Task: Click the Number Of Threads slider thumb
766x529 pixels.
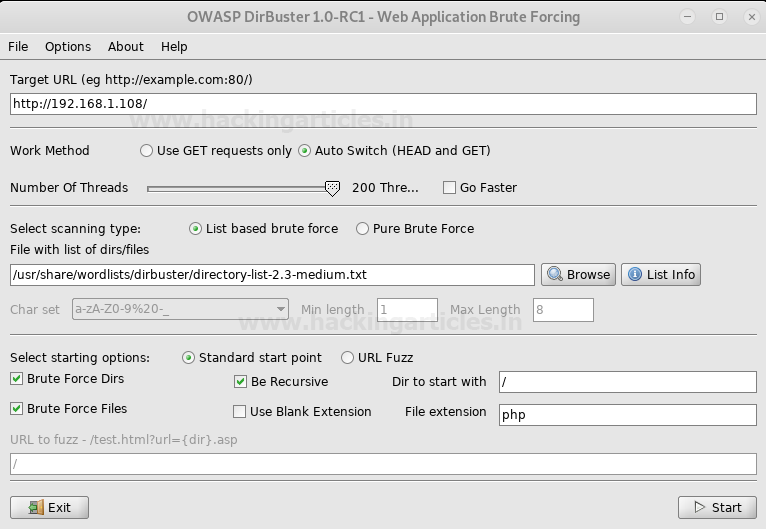Action: point(332,189)
